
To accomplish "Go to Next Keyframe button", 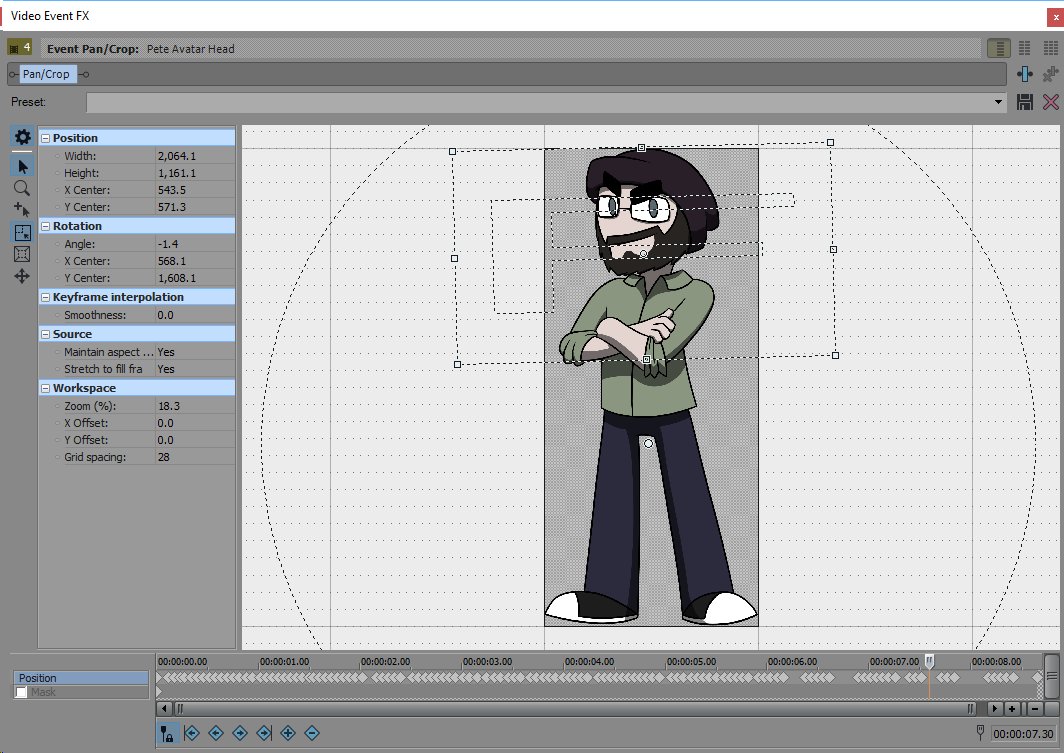I will point(240,733).
